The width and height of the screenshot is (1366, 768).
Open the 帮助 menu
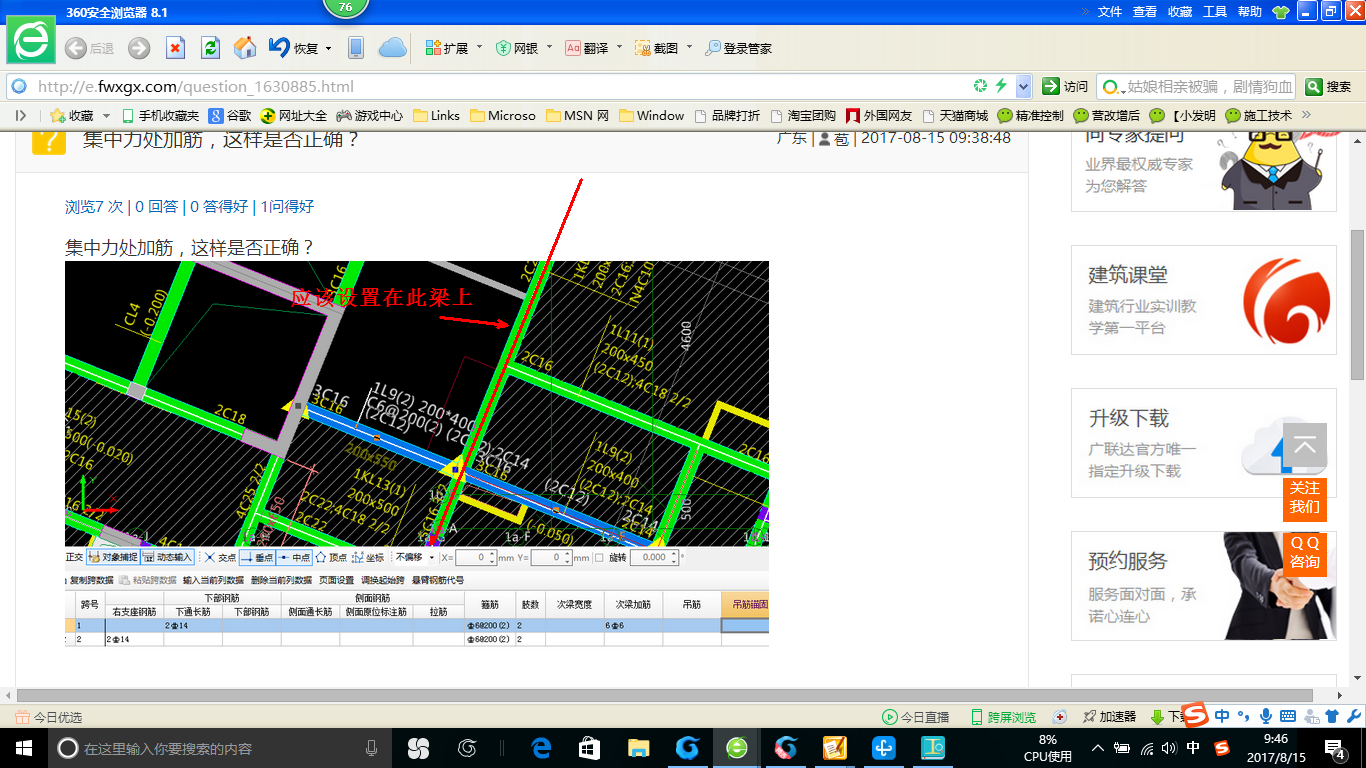coord(1250,12)
